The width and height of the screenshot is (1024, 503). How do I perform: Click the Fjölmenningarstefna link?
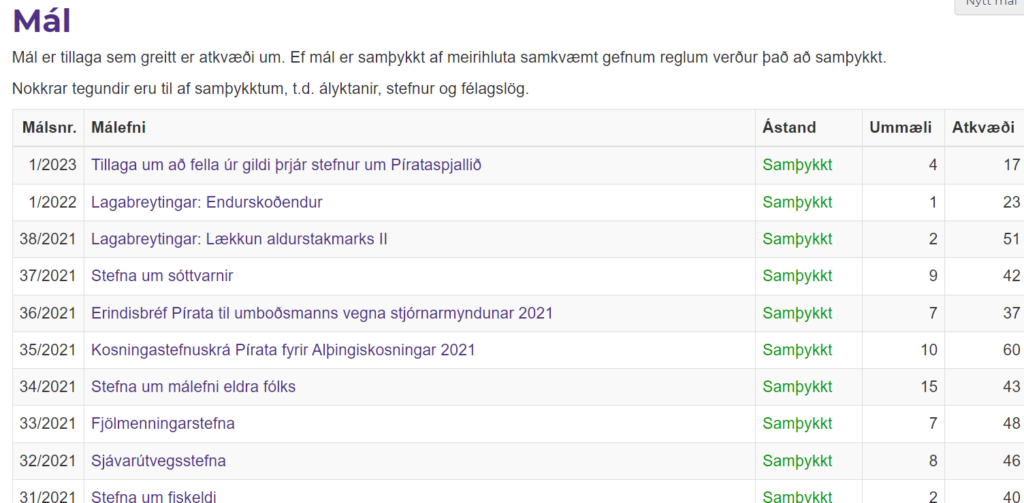(163, 424)
